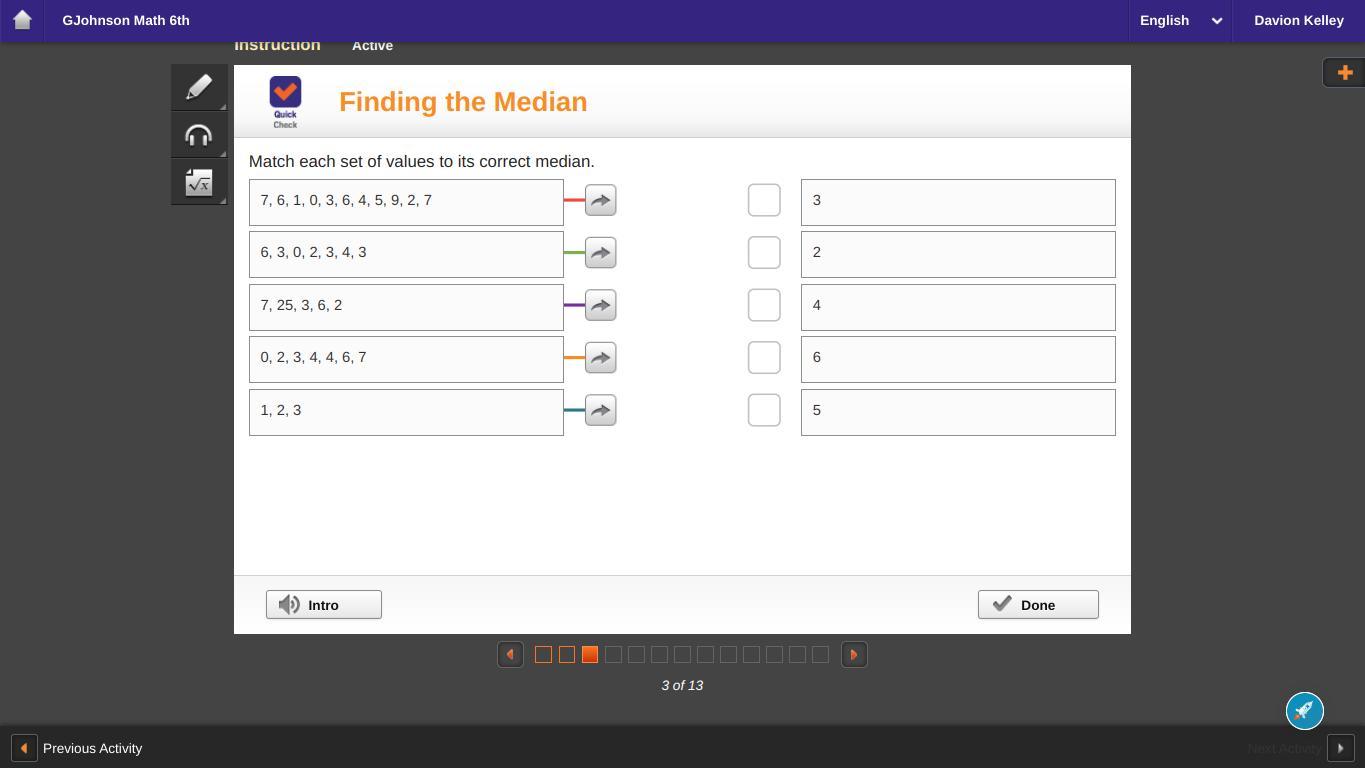Open the English language dropdown
The image size is (1365, 768).
[1180, 20]
